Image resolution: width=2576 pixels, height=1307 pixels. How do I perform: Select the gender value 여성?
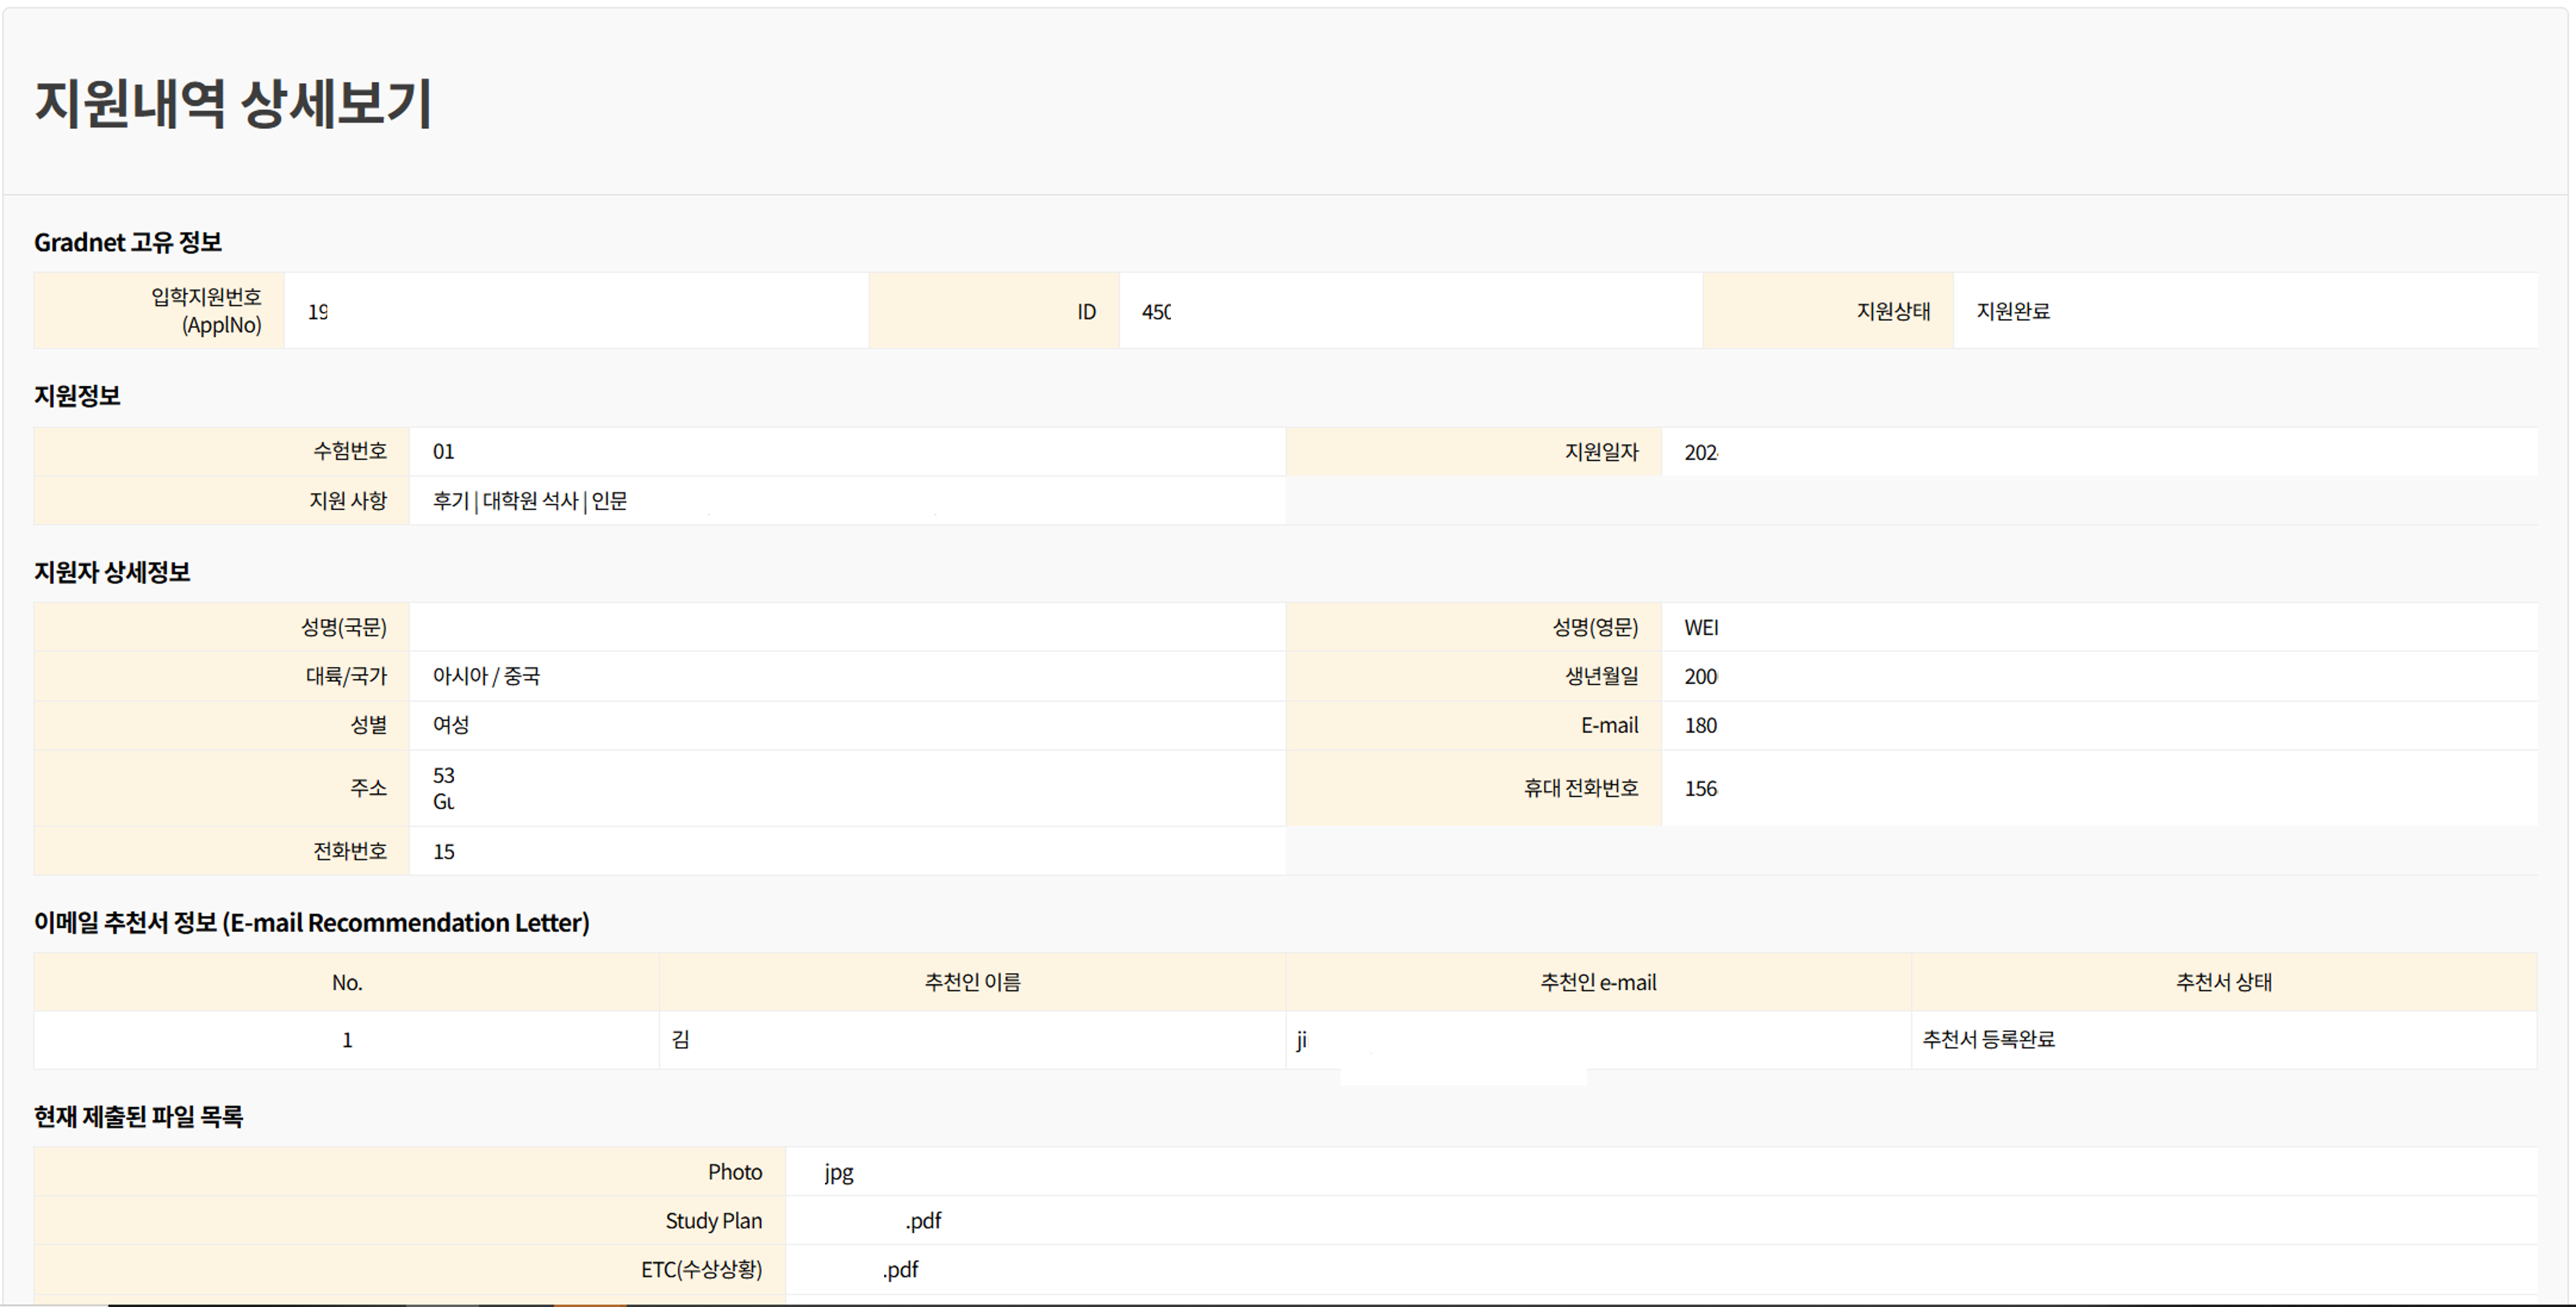click(451, 725)
